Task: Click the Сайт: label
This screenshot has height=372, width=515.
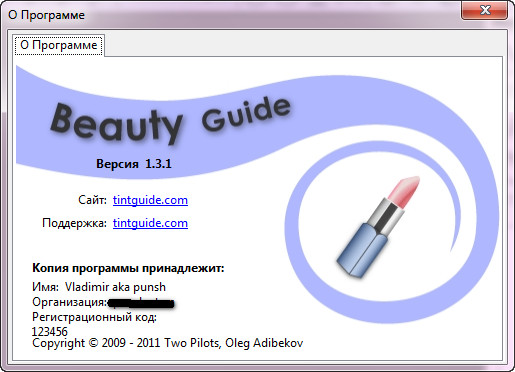Action: [x=92, y=200]
